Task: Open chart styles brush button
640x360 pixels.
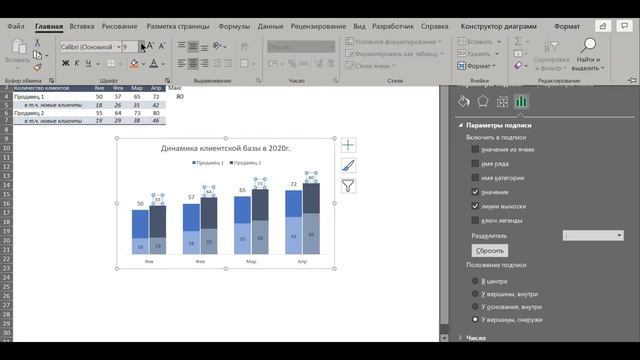Action: 348,165
